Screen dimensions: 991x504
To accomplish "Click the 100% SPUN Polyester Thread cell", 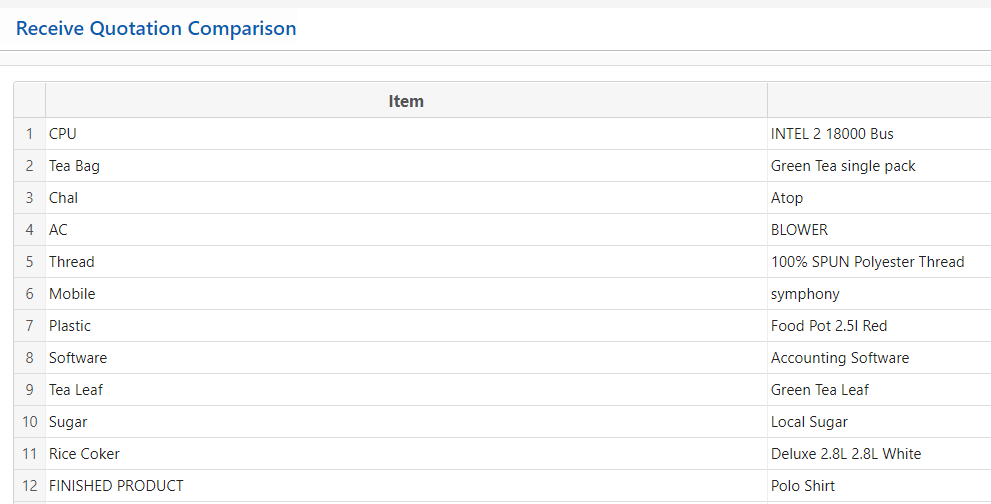I will 879,262.
